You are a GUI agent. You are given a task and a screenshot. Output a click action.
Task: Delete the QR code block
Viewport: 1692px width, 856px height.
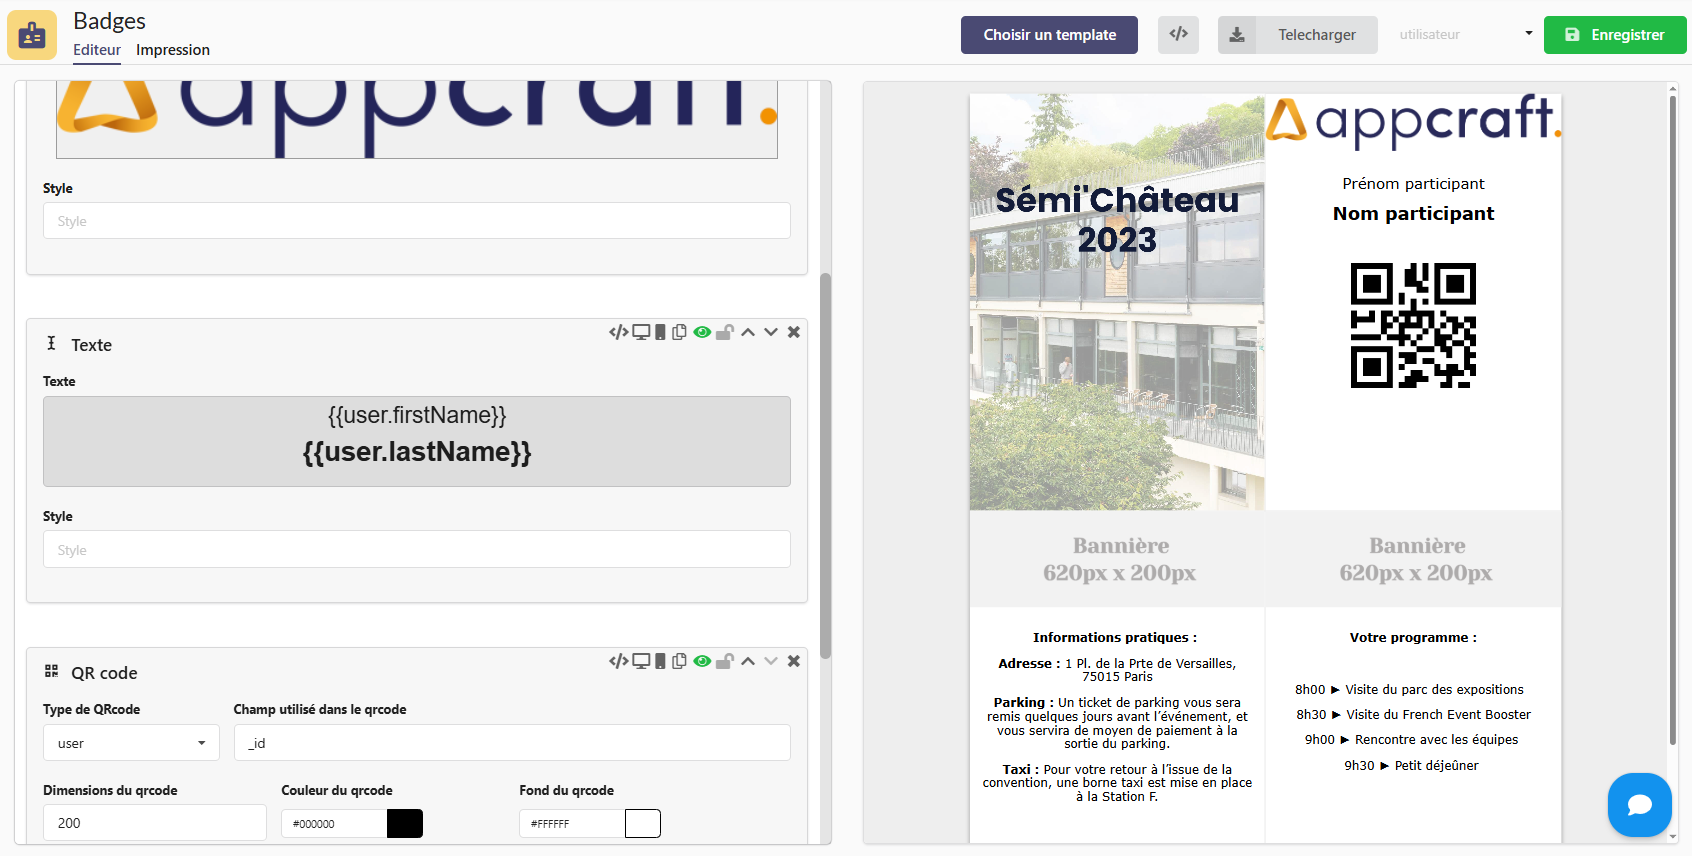pyautogui.click(x=794, y=661)
